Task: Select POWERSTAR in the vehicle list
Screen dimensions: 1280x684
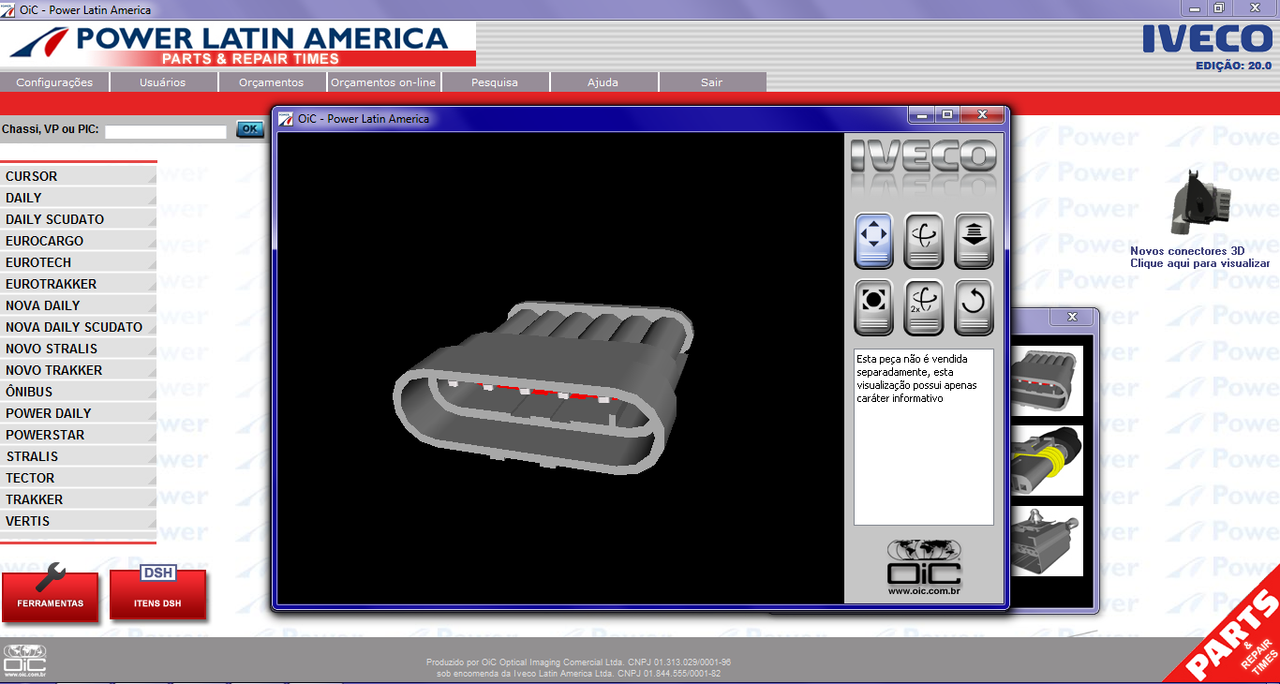Action: 79,434
